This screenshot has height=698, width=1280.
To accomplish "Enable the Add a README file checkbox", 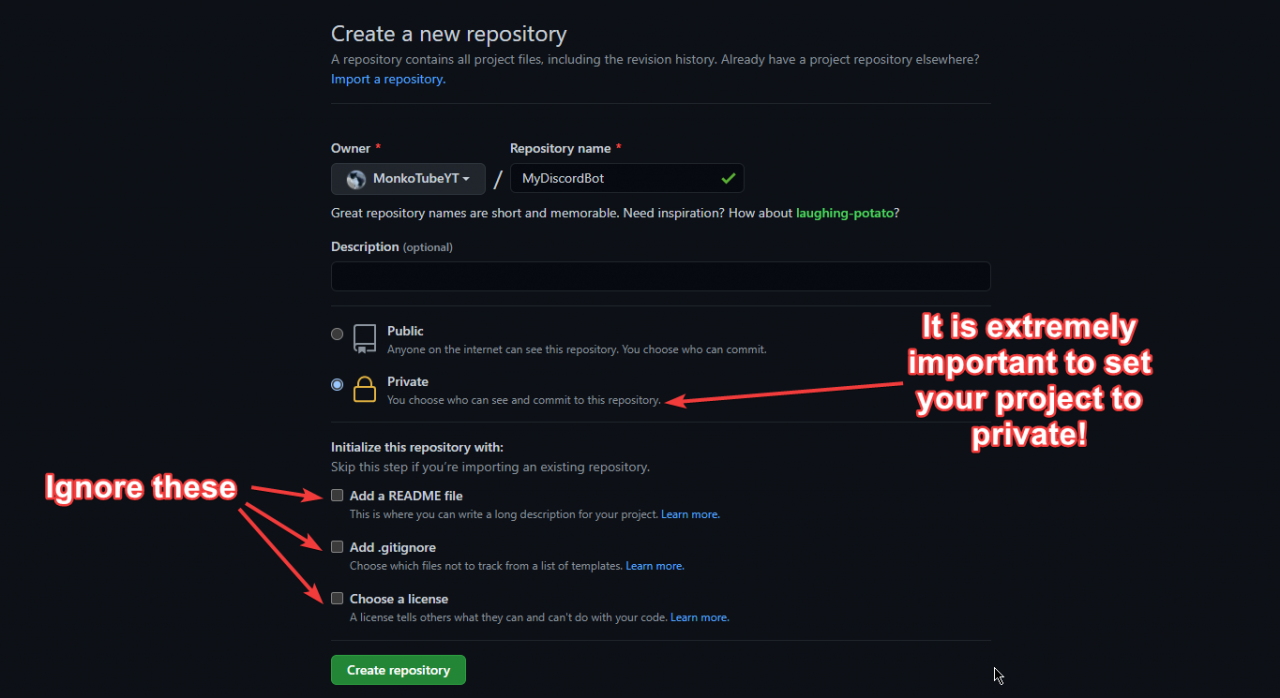I will pos(337,495).
